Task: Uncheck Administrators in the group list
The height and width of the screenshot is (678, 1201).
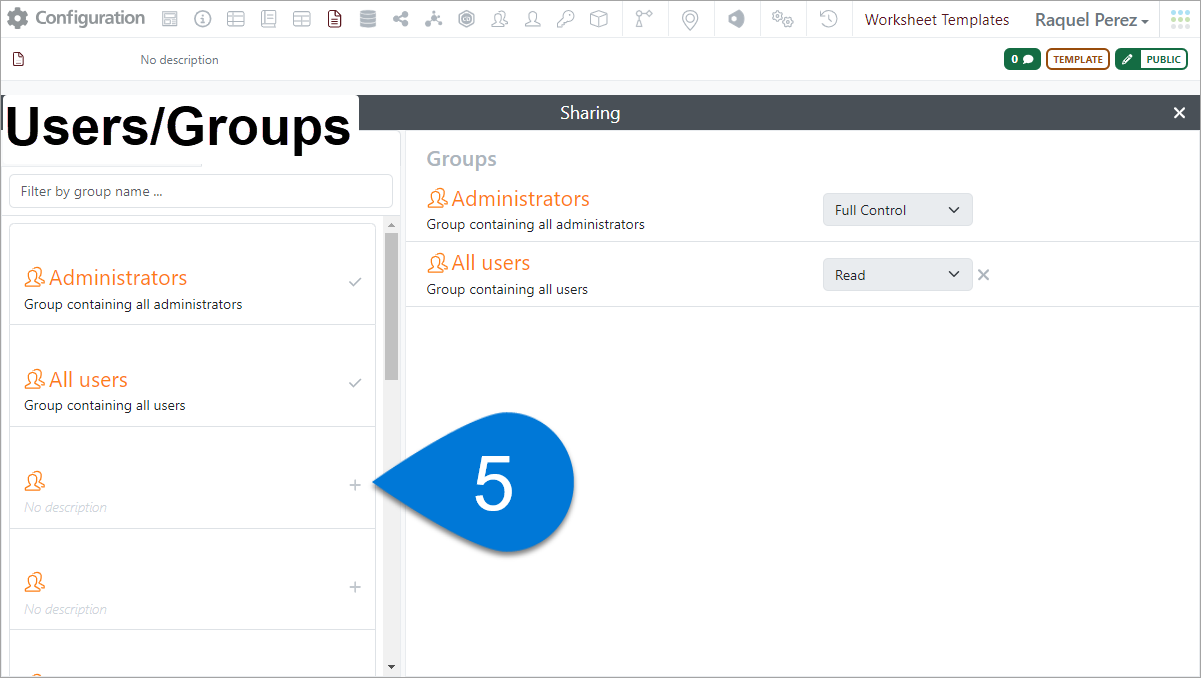Action: [355, 283]
